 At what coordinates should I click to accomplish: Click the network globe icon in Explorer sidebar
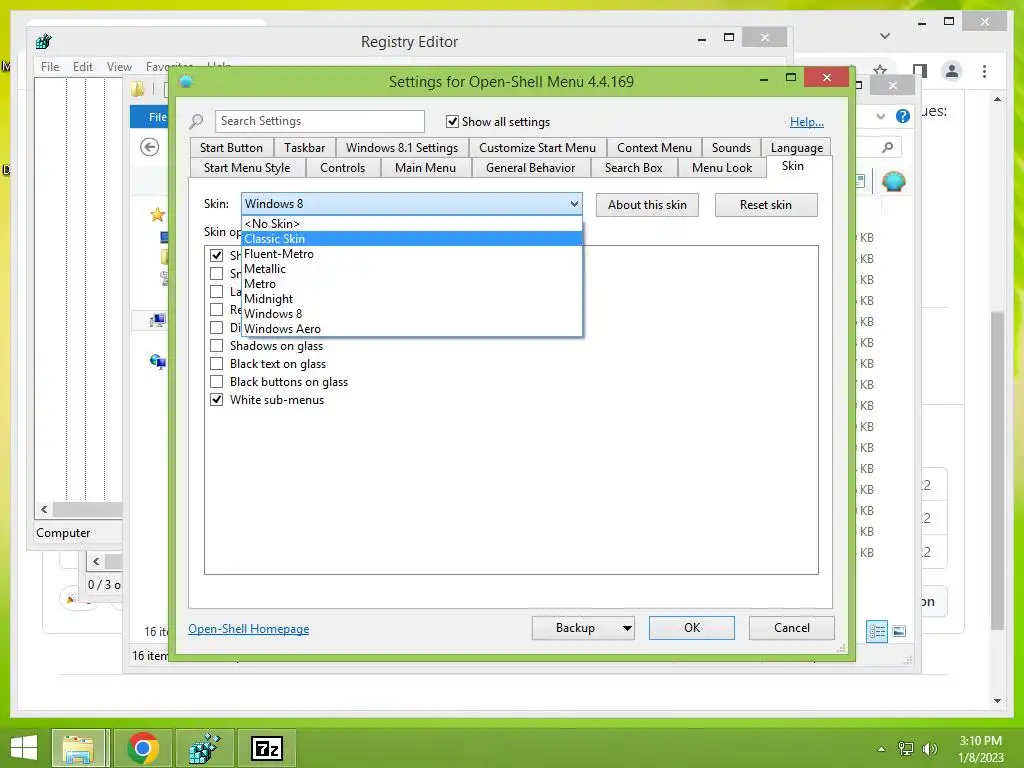157,361
